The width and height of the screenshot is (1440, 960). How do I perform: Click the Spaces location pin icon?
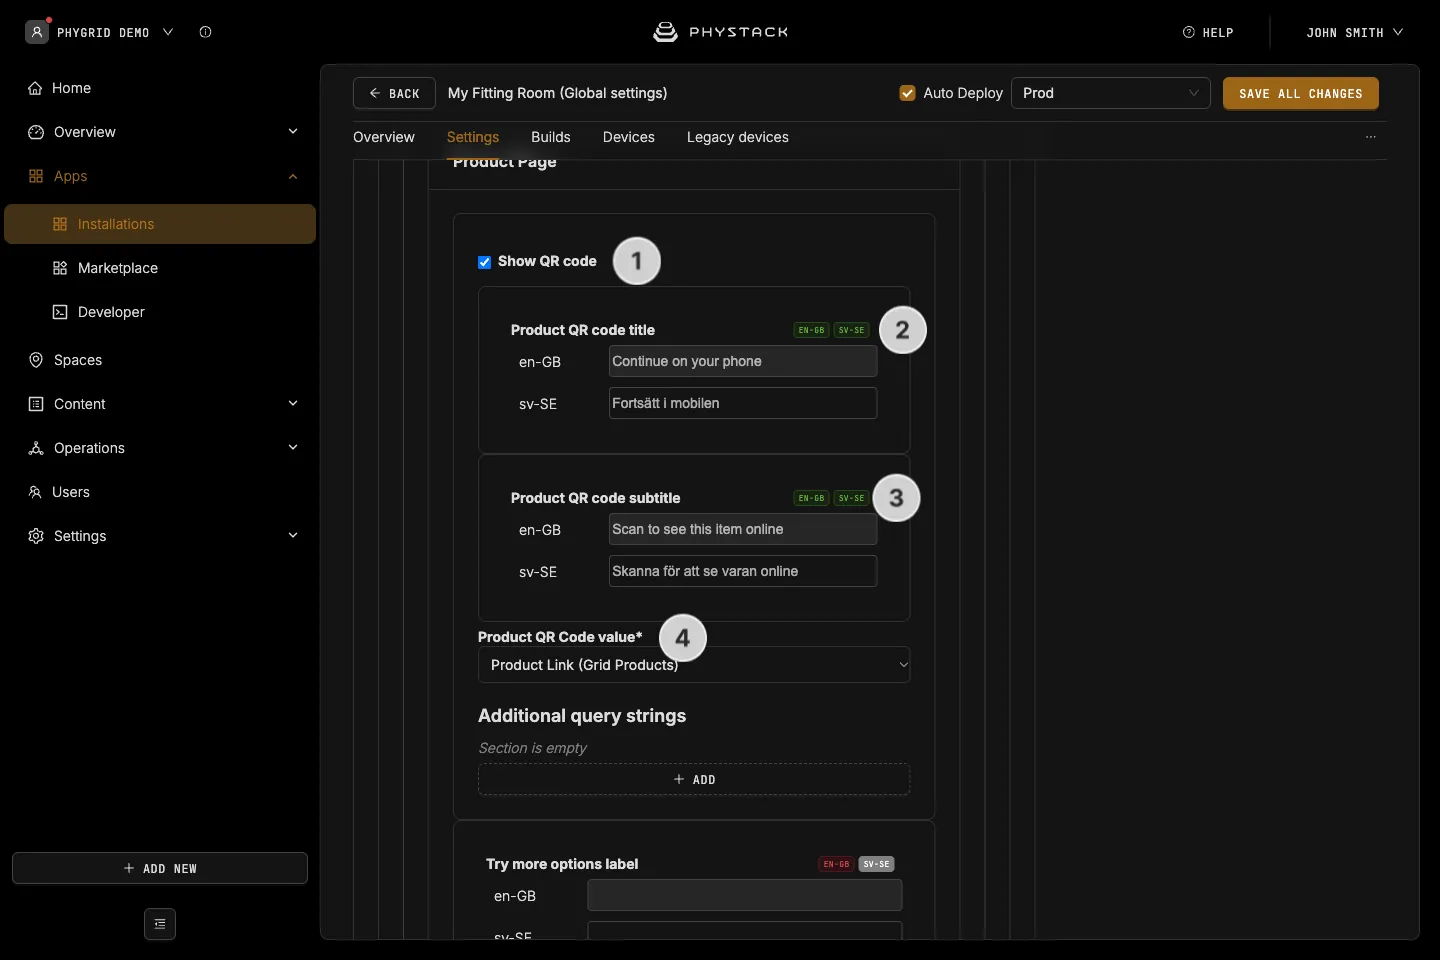36,360
